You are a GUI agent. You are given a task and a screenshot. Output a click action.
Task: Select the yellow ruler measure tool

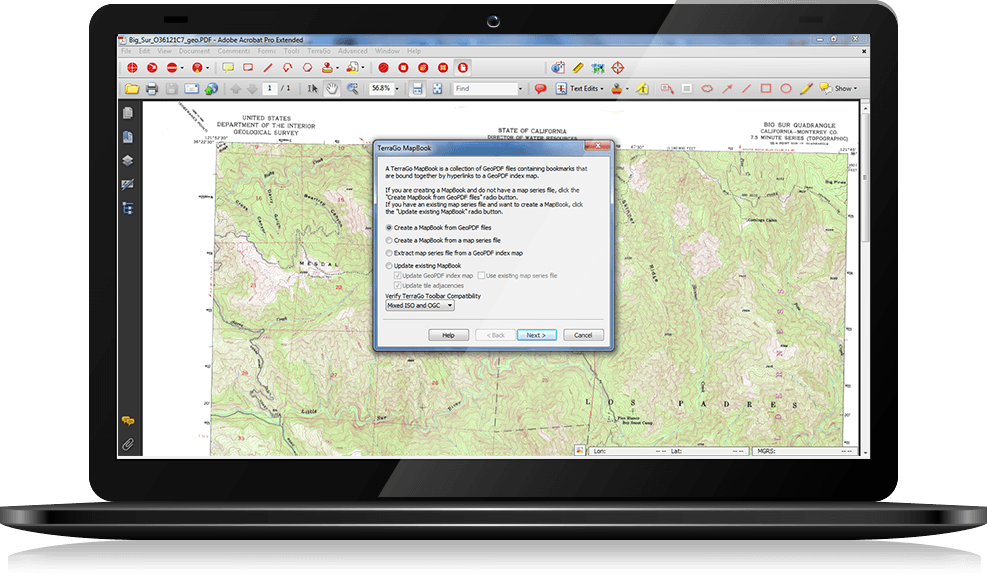tap(577, 68)
